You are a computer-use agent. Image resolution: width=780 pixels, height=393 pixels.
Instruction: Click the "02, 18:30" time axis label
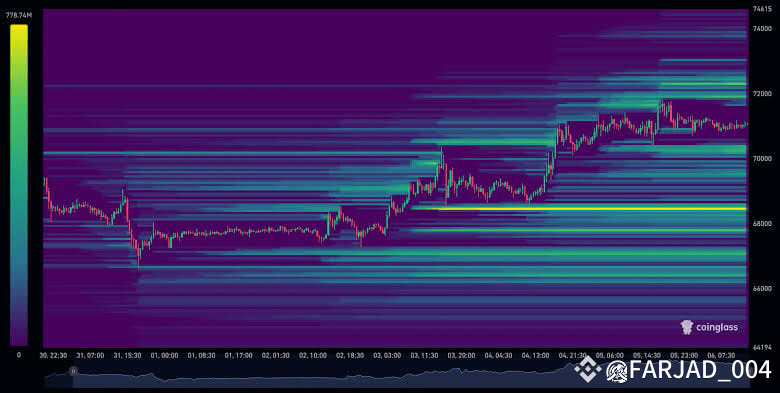pos(350,356)
